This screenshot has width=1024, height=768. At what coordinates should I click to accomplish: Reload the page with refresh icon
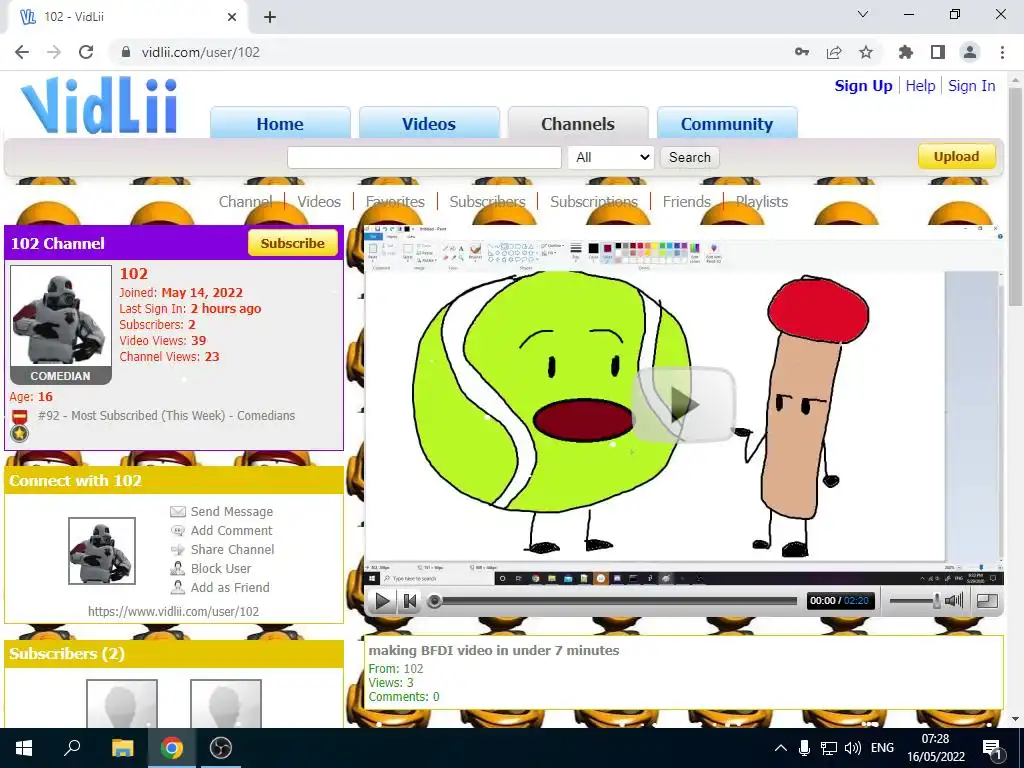point(86,52)
